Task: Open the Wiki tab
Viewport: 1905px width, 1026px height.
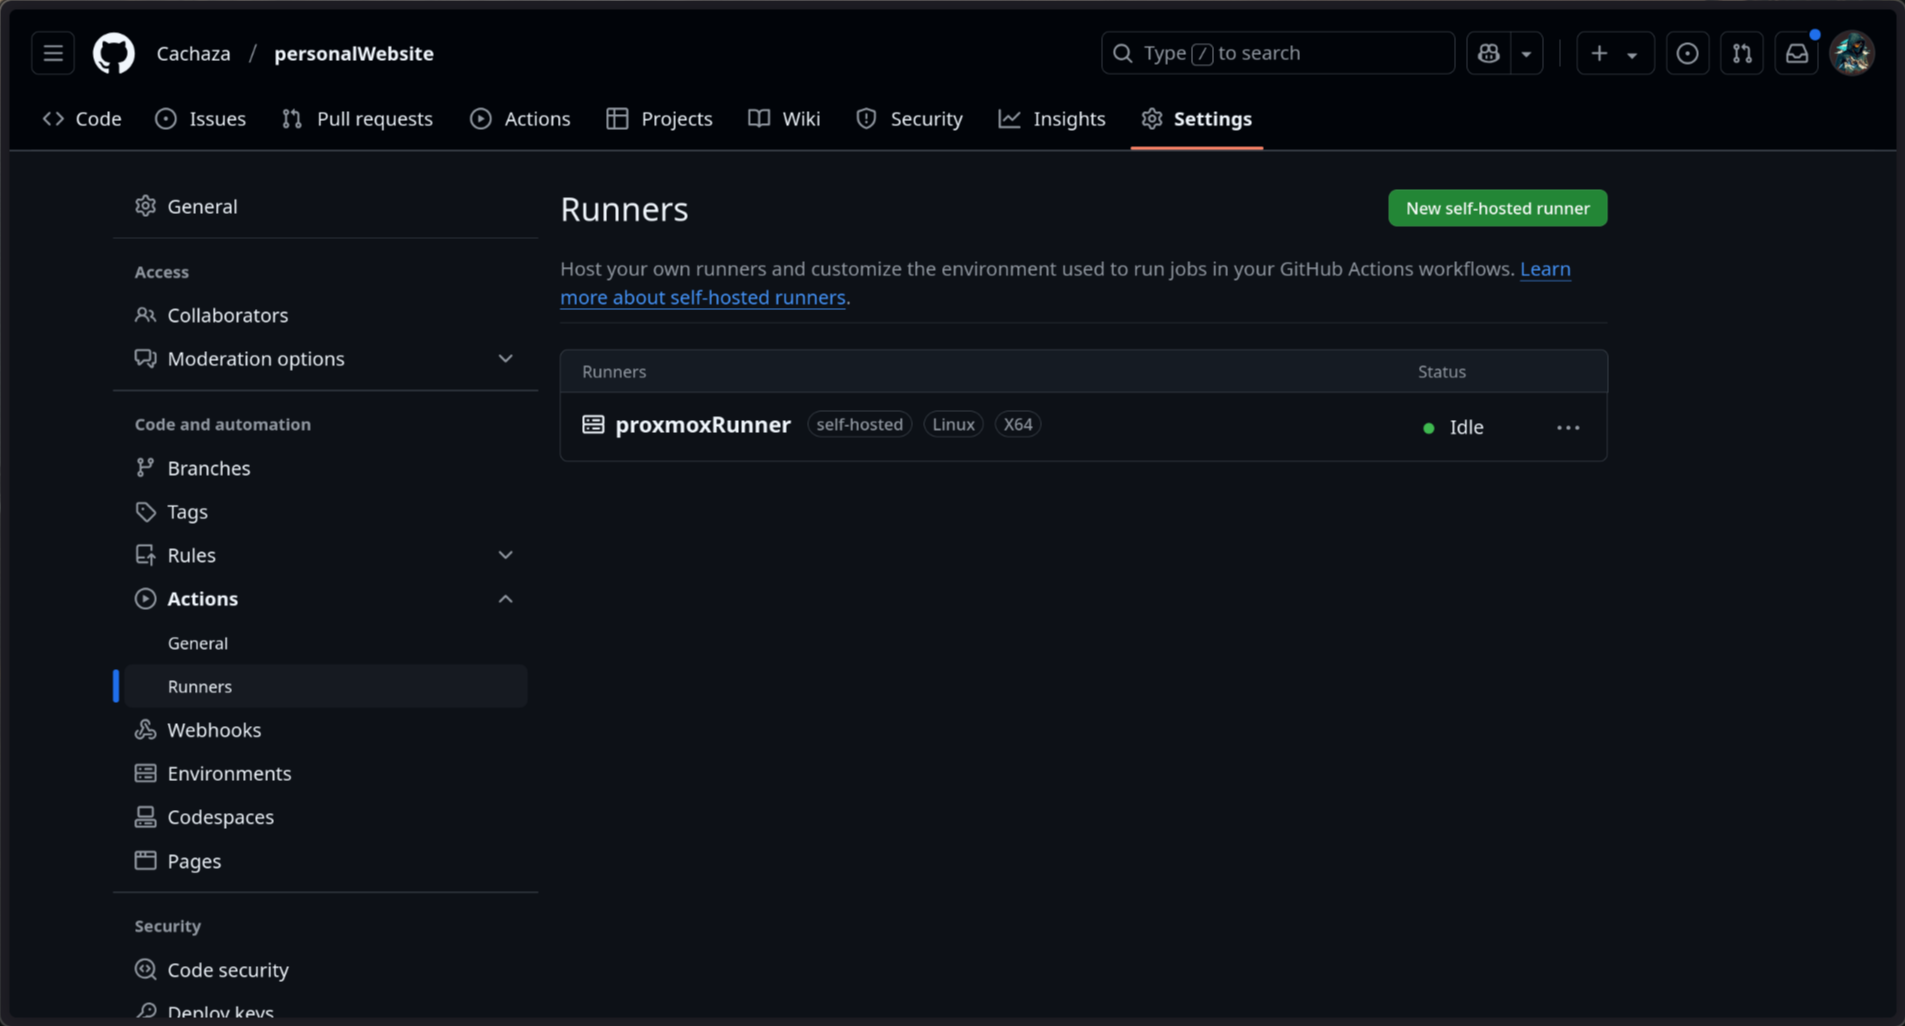Action: (785, 118)
